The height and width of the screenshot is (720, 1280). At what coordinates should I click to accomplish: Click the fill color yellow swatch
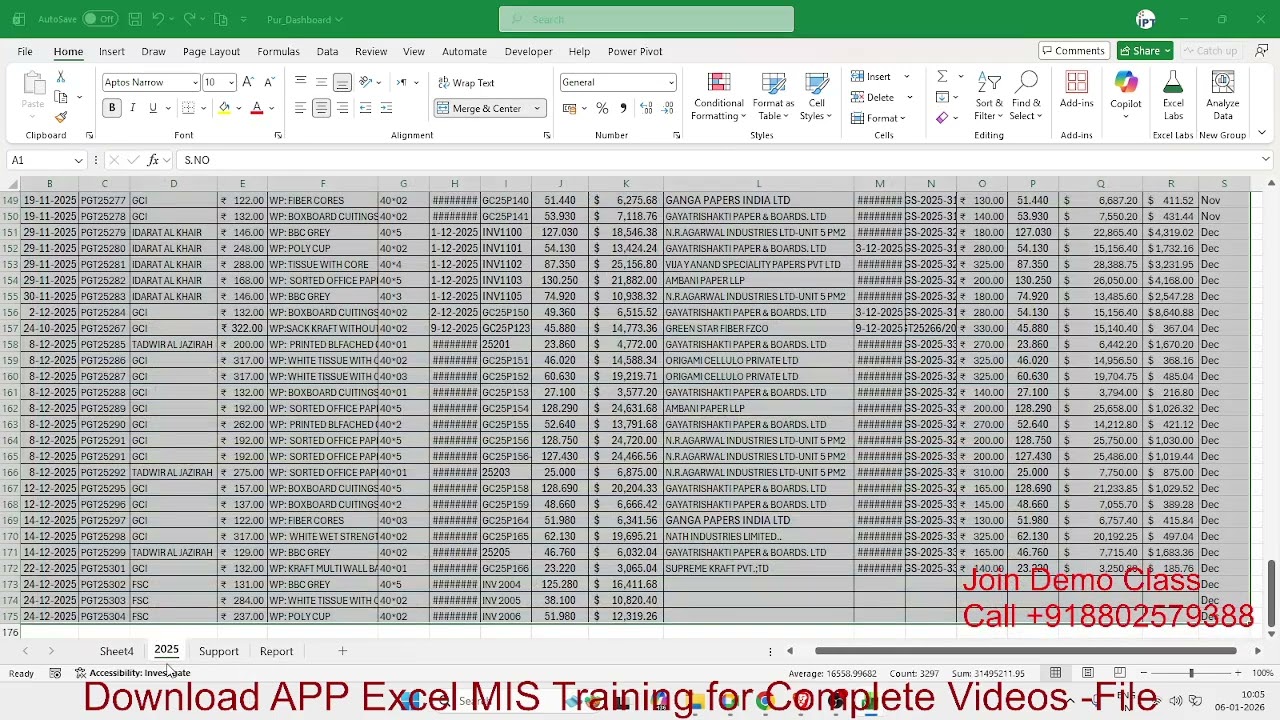click(x=224, y=108)
